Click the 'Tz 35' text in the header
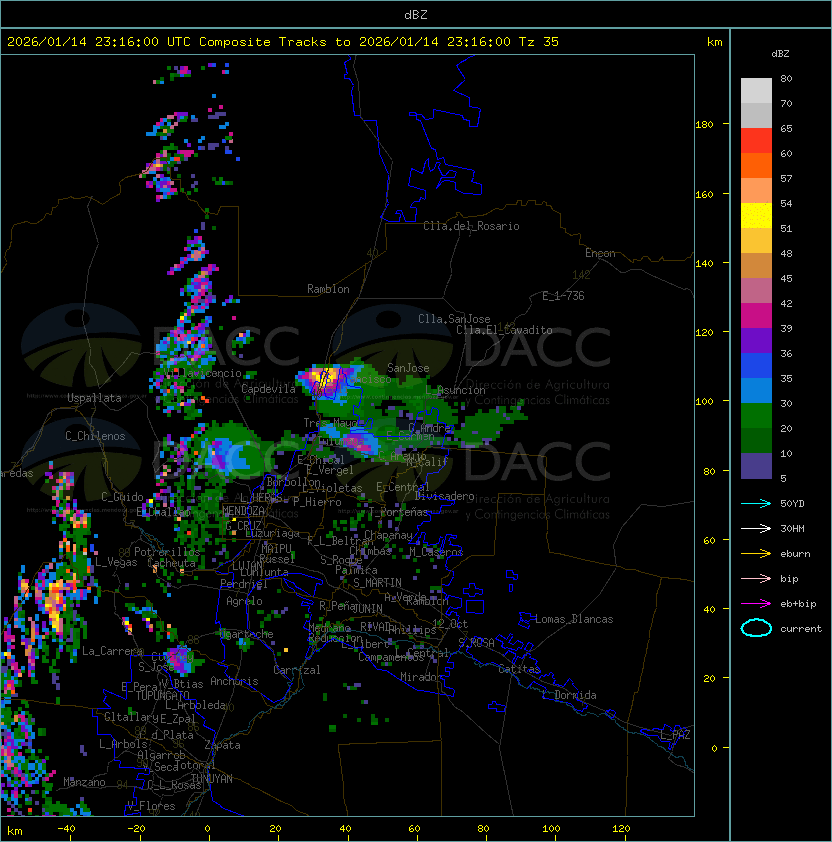 (539, 42)
